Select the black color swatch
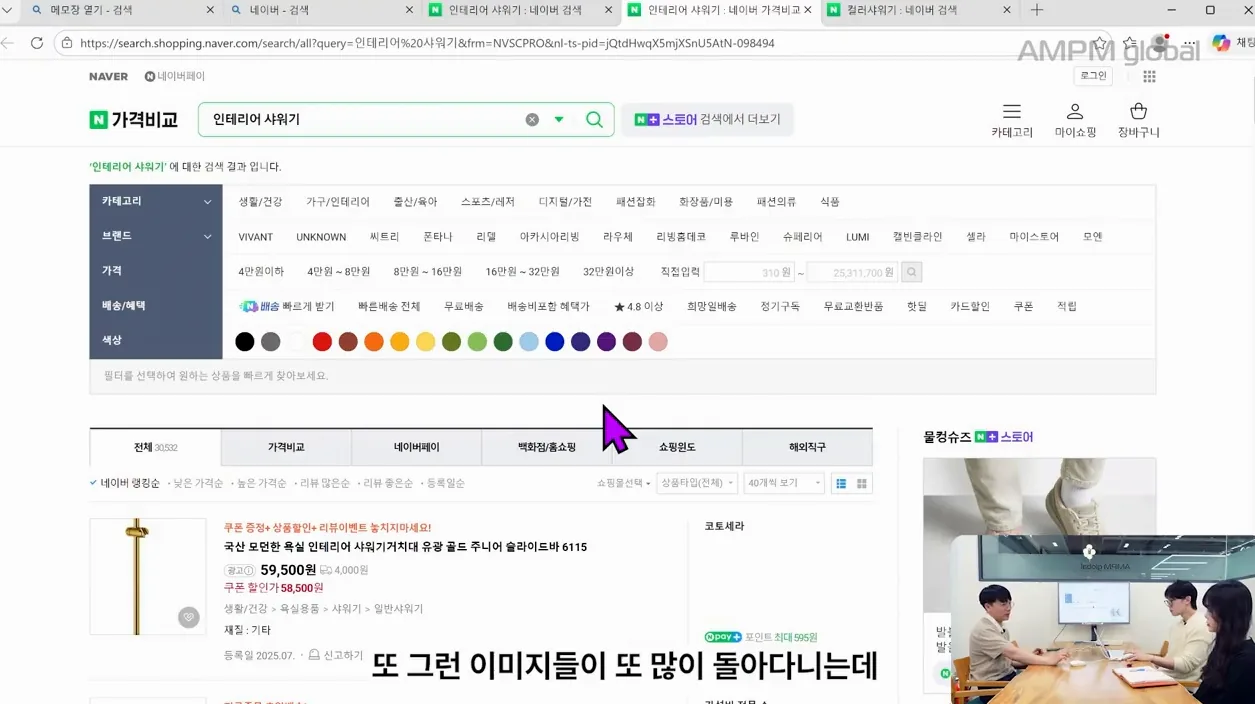This screenshot has width=1255, height=704. pos(244,342)
